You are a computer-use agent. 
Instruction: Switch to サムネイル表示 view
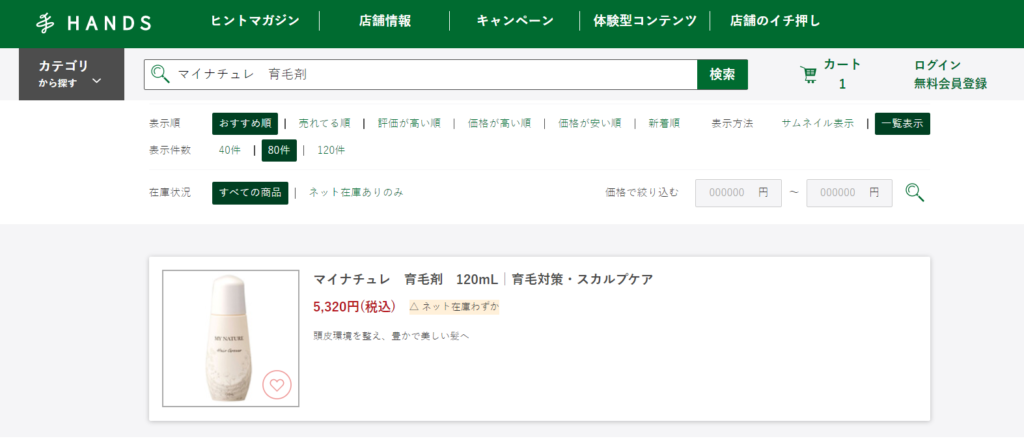[818, 124]
